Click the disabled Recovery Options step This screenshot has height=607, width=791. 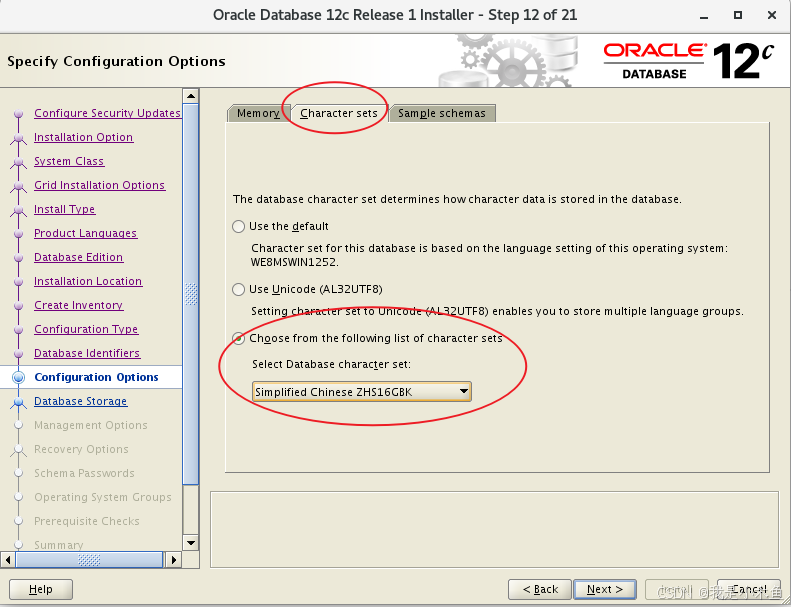pyautogui.click(x=81, y=449)
